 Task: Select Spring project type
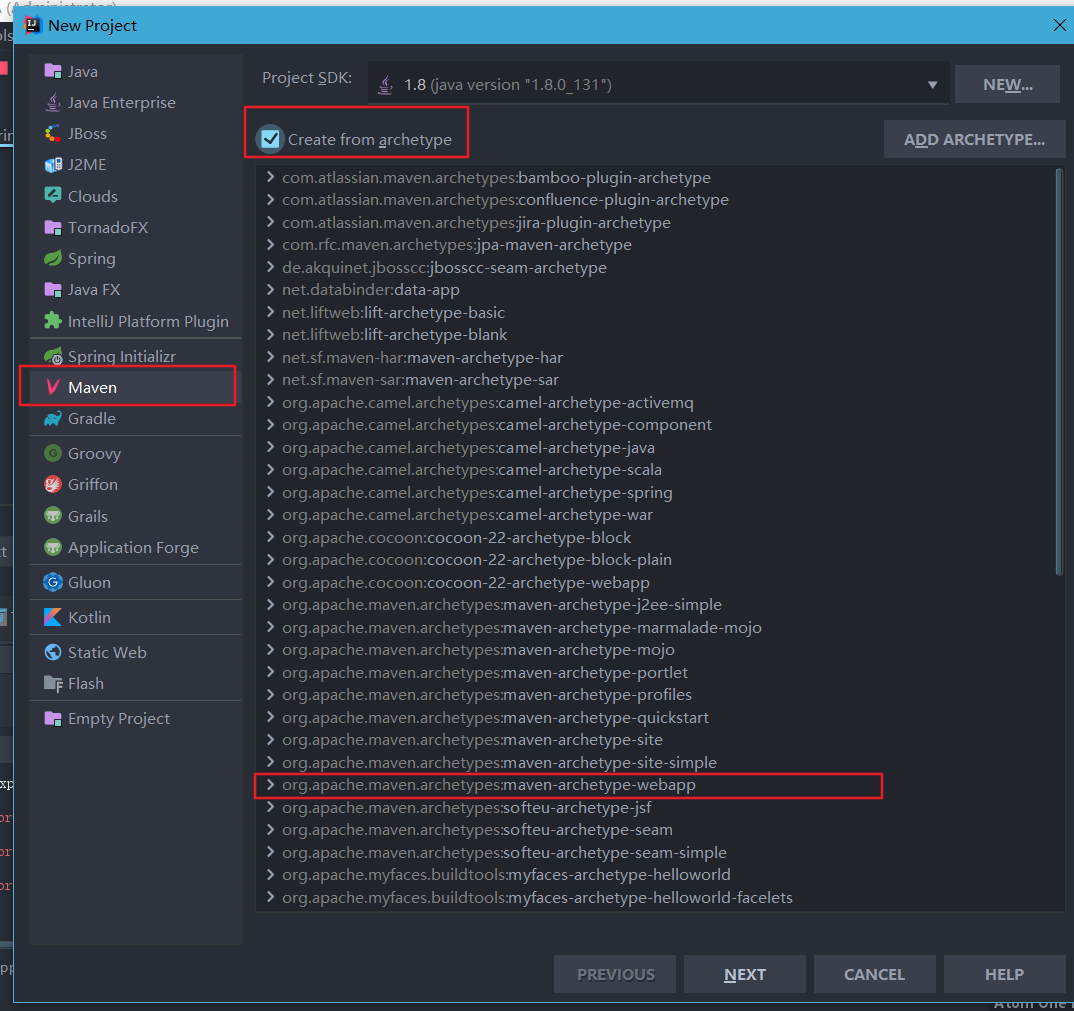click(136, 258)
